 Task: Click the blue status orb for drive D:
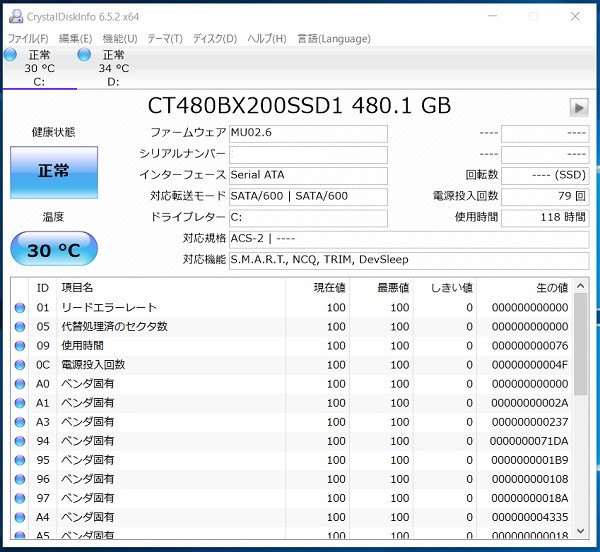[84, 55]
